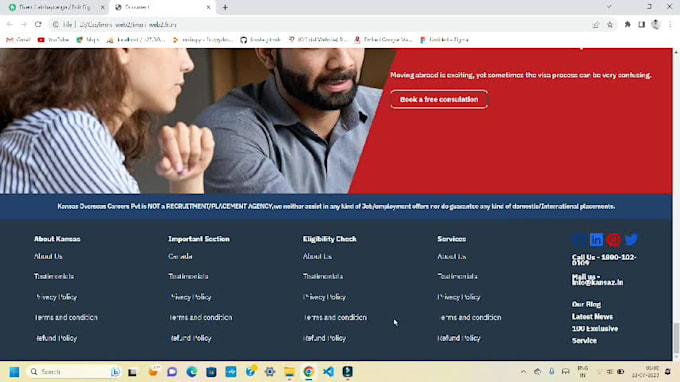Open About Us under Eligibility Check
The width and height of the screenshot is (680, 382).
coord(317,256)
